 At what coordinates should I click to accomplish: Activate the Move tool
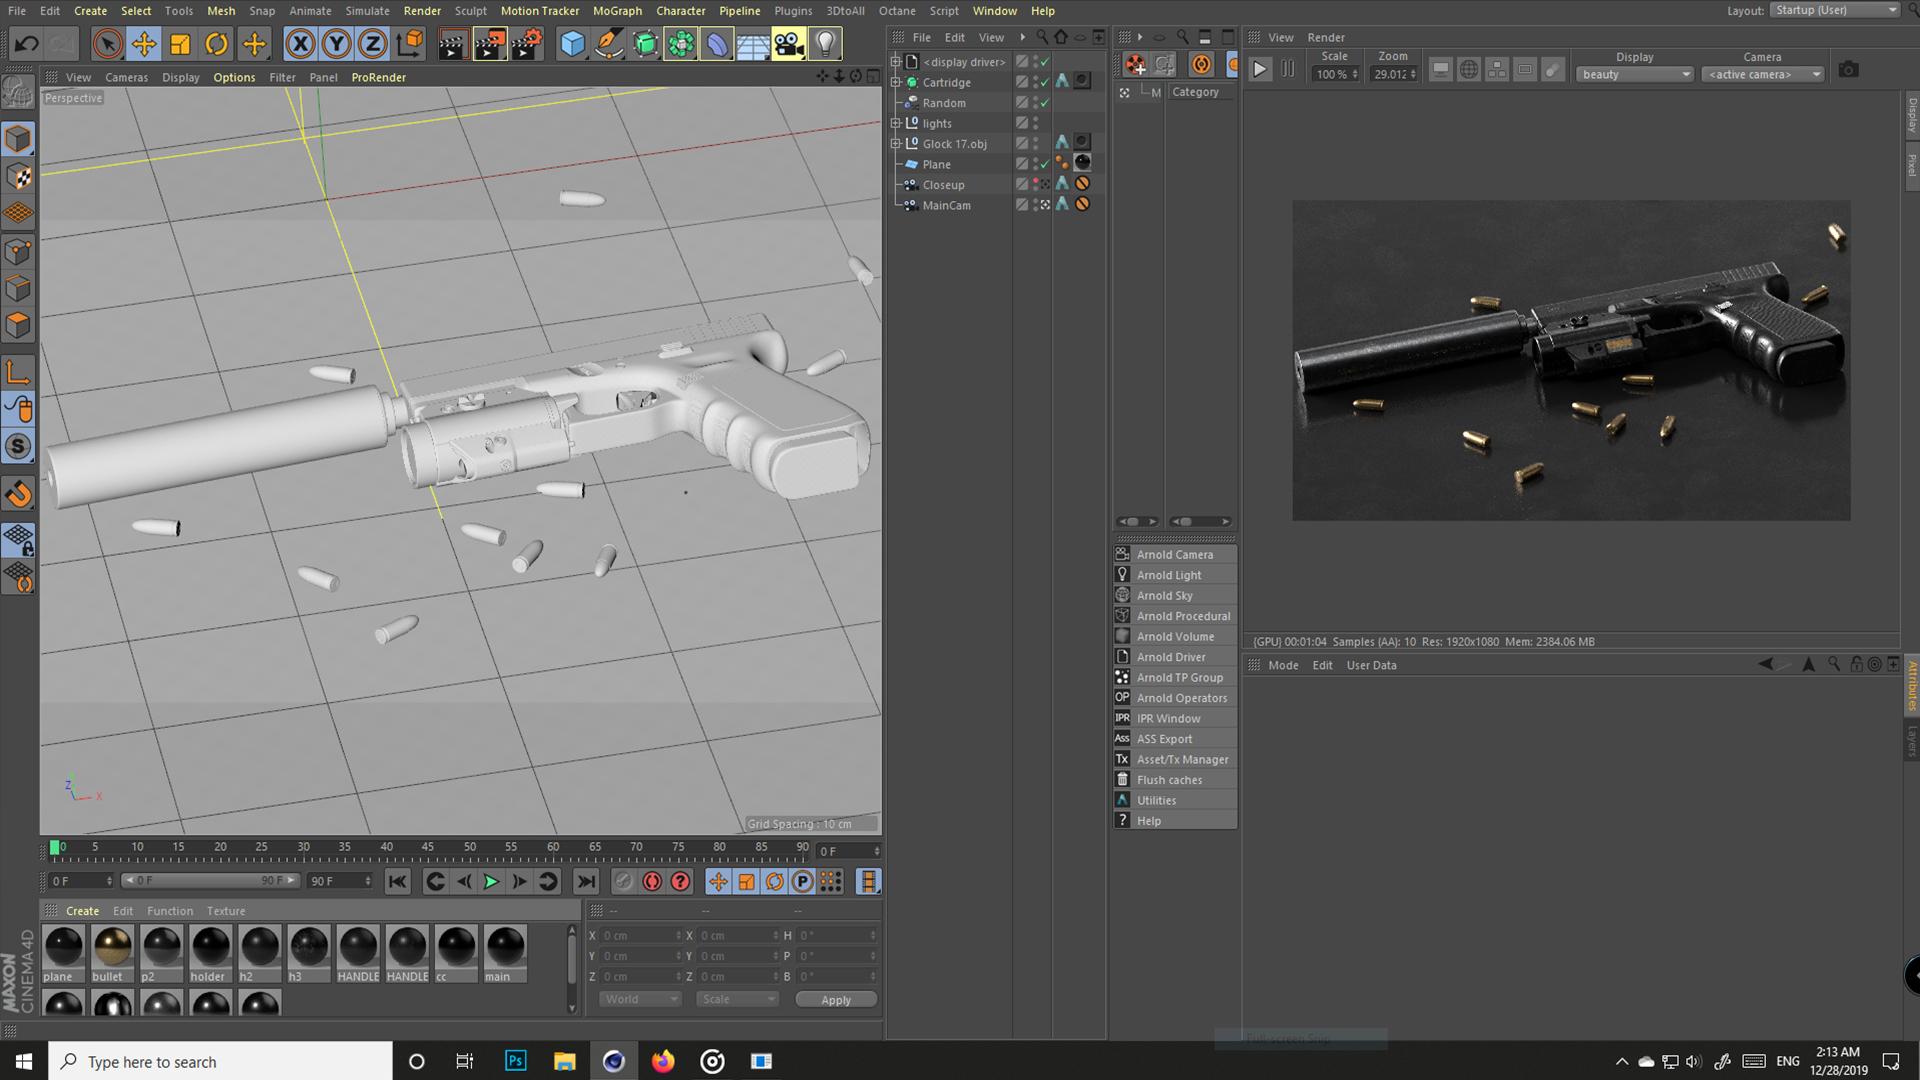[x=144, y=44]
